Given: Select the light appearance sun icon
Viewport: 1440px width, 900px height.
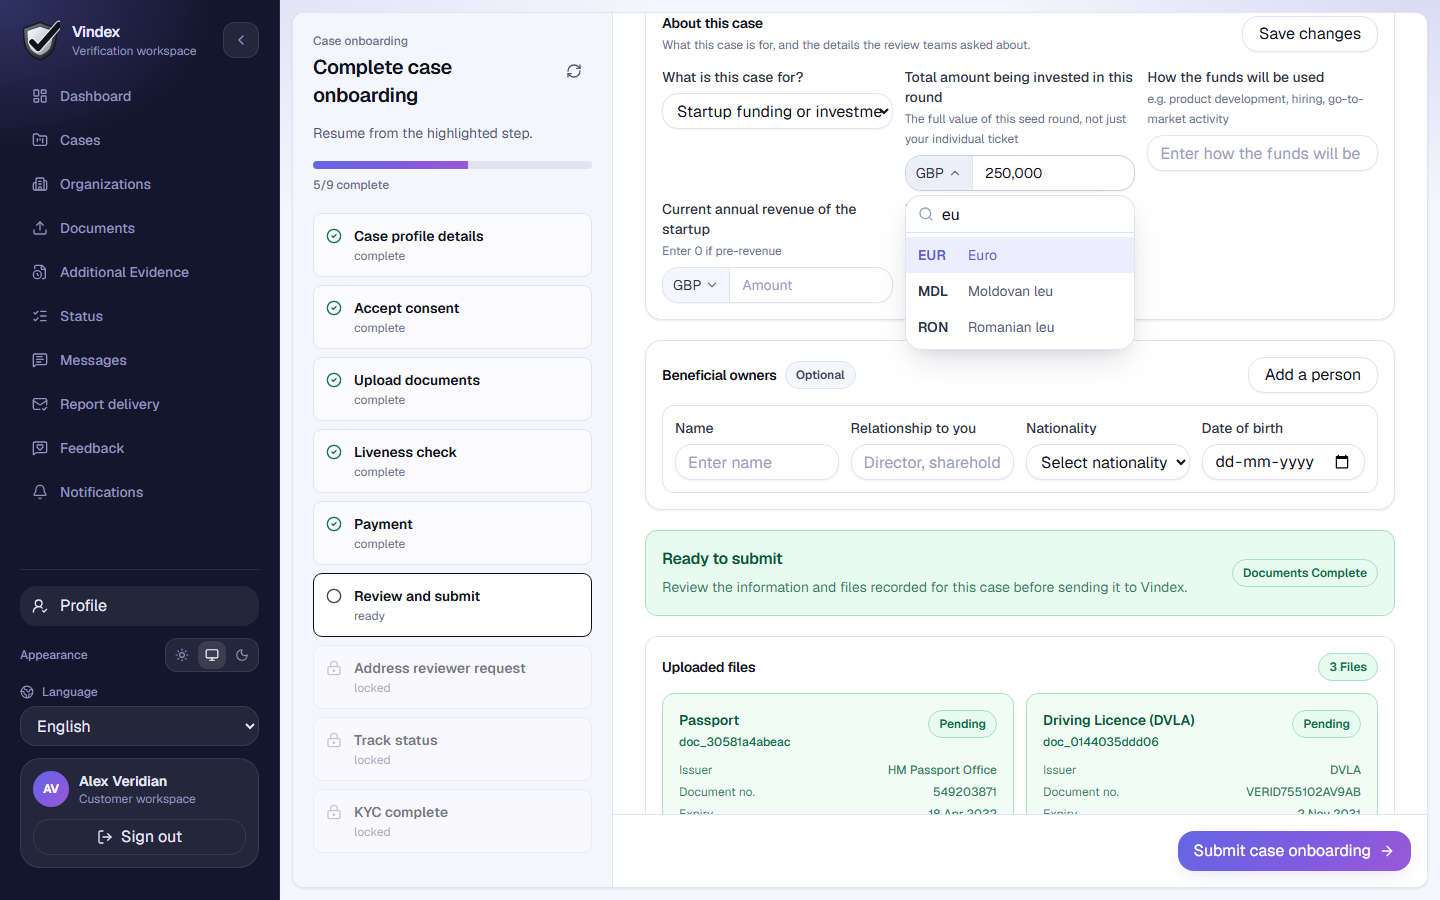Looking at the screenshot, I should click(182, 655).
